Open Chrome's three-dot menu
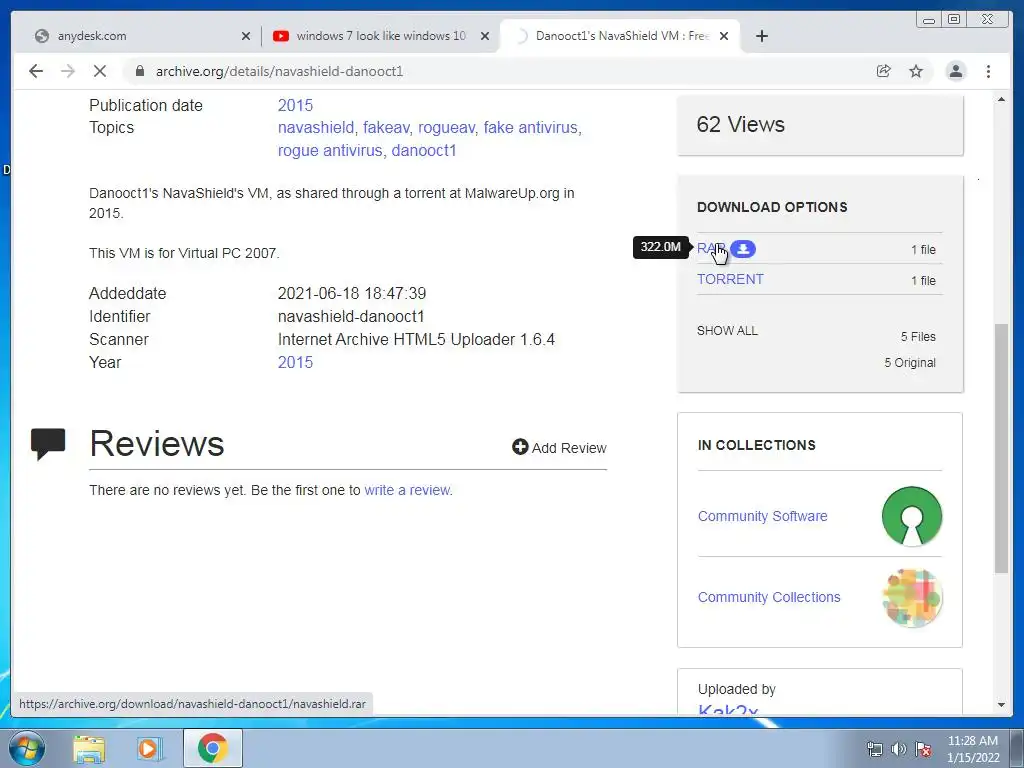The width and height of the screenshot is (1024, 768). (988, 71)
